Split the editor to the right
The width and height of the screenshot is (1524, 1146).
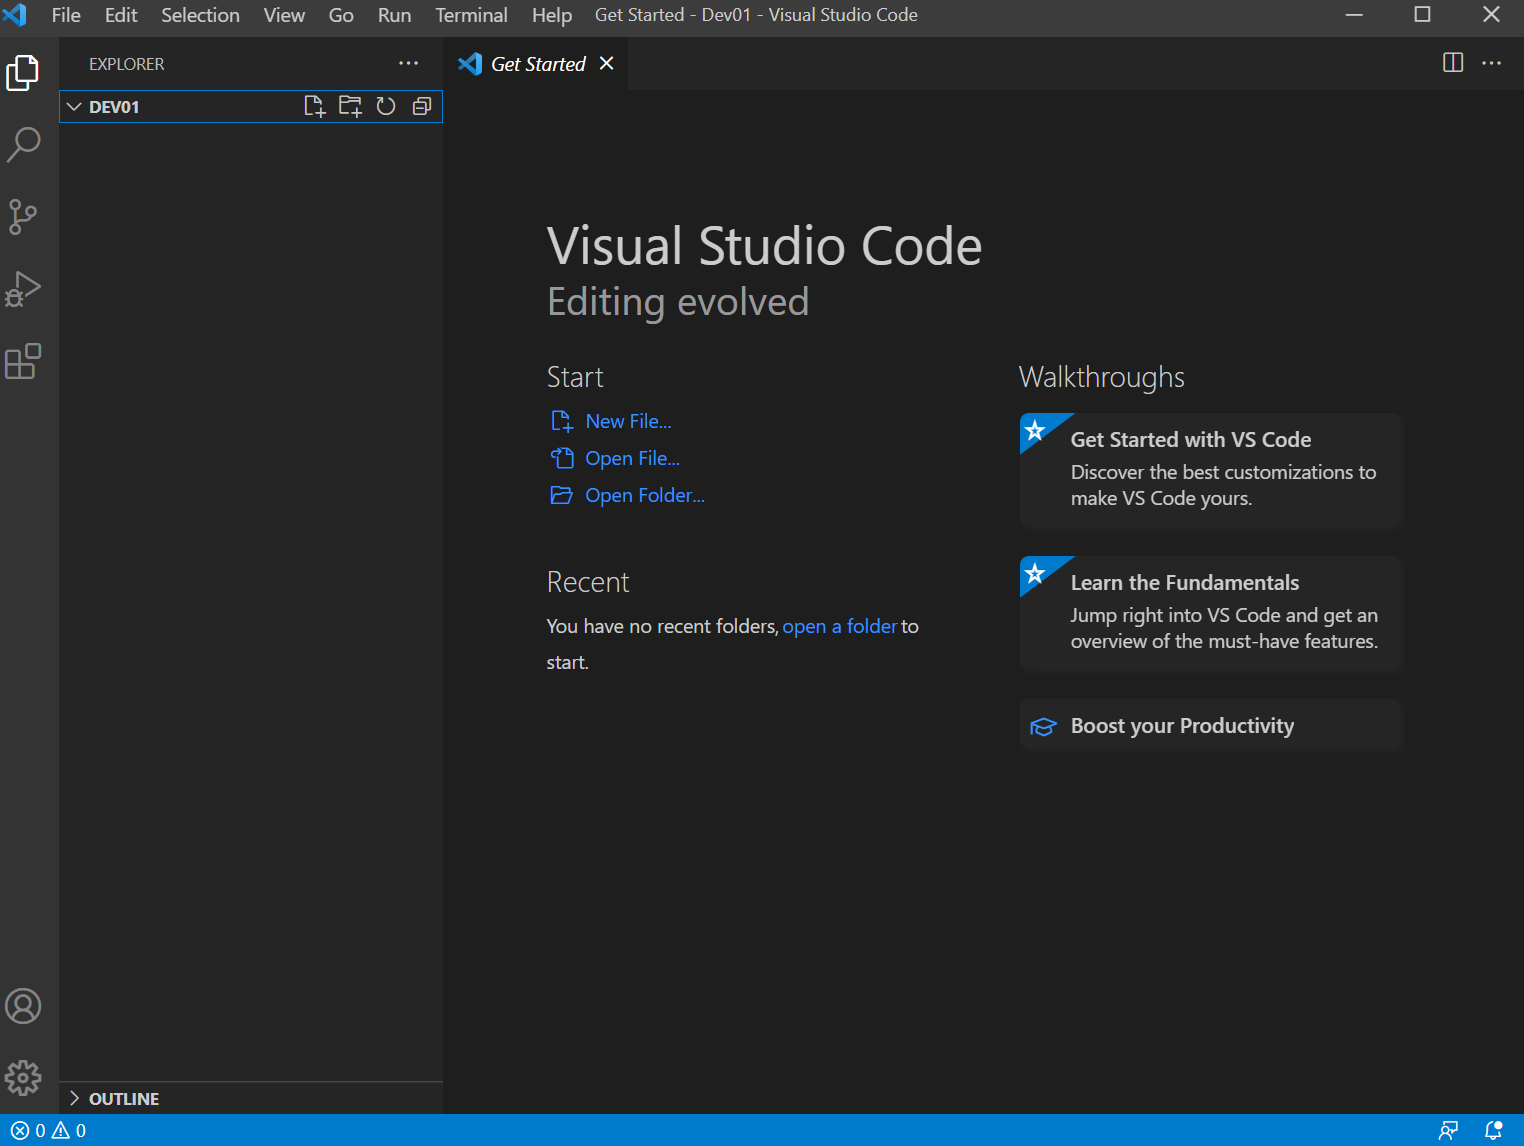pyautogui.click(x=1453, y=63)
